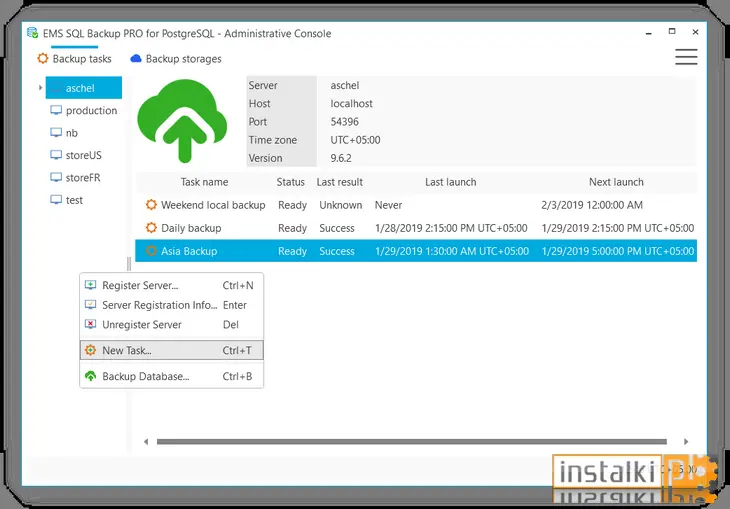This screenshot has height=509, width=730.
Task: Click the left scroll arrow
Action: click(146, 441)
